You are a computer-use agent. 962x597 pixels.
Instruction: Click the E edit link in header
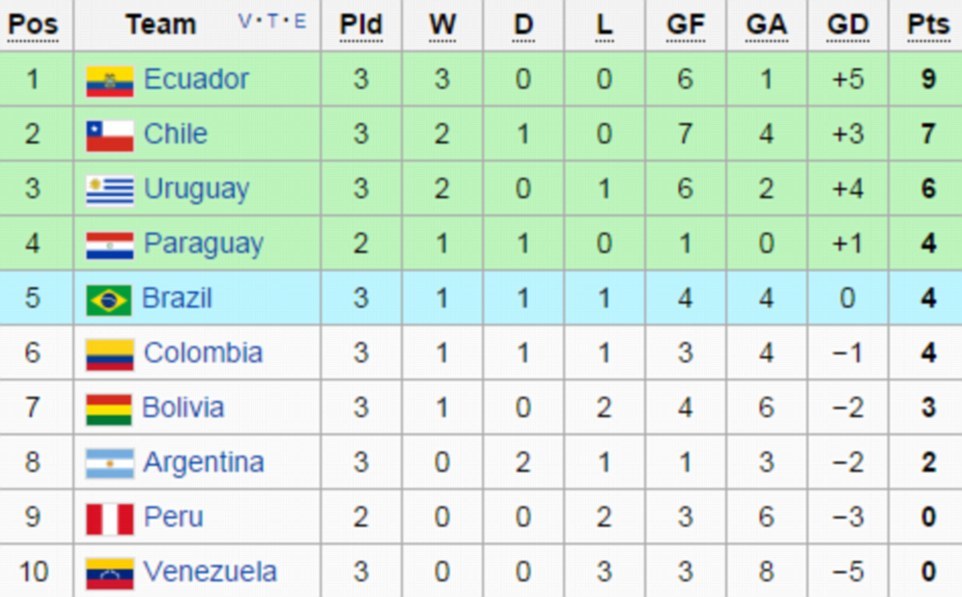[x=299, y=22]
